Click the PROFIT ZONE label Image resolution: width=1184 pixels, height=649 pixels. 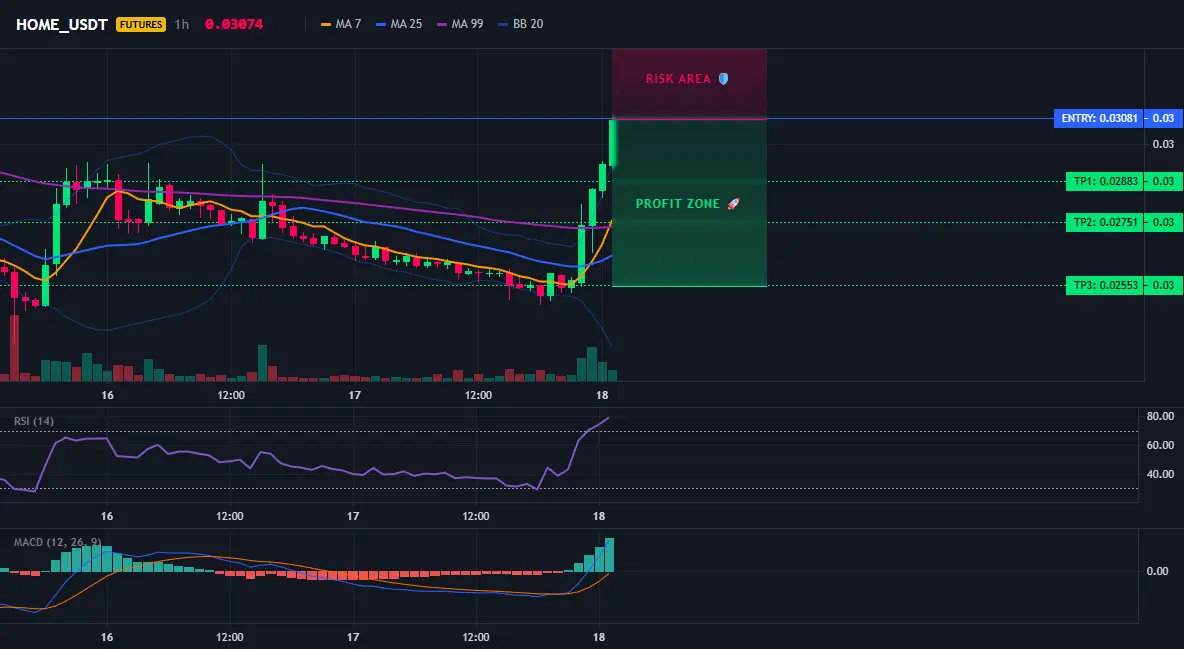[x=678, y=204]
